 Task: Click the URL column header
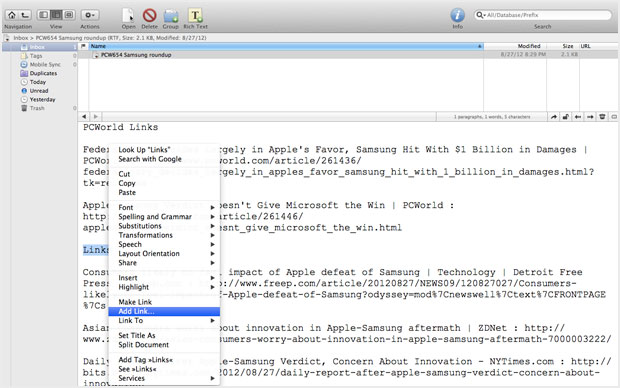pos(599,46)
